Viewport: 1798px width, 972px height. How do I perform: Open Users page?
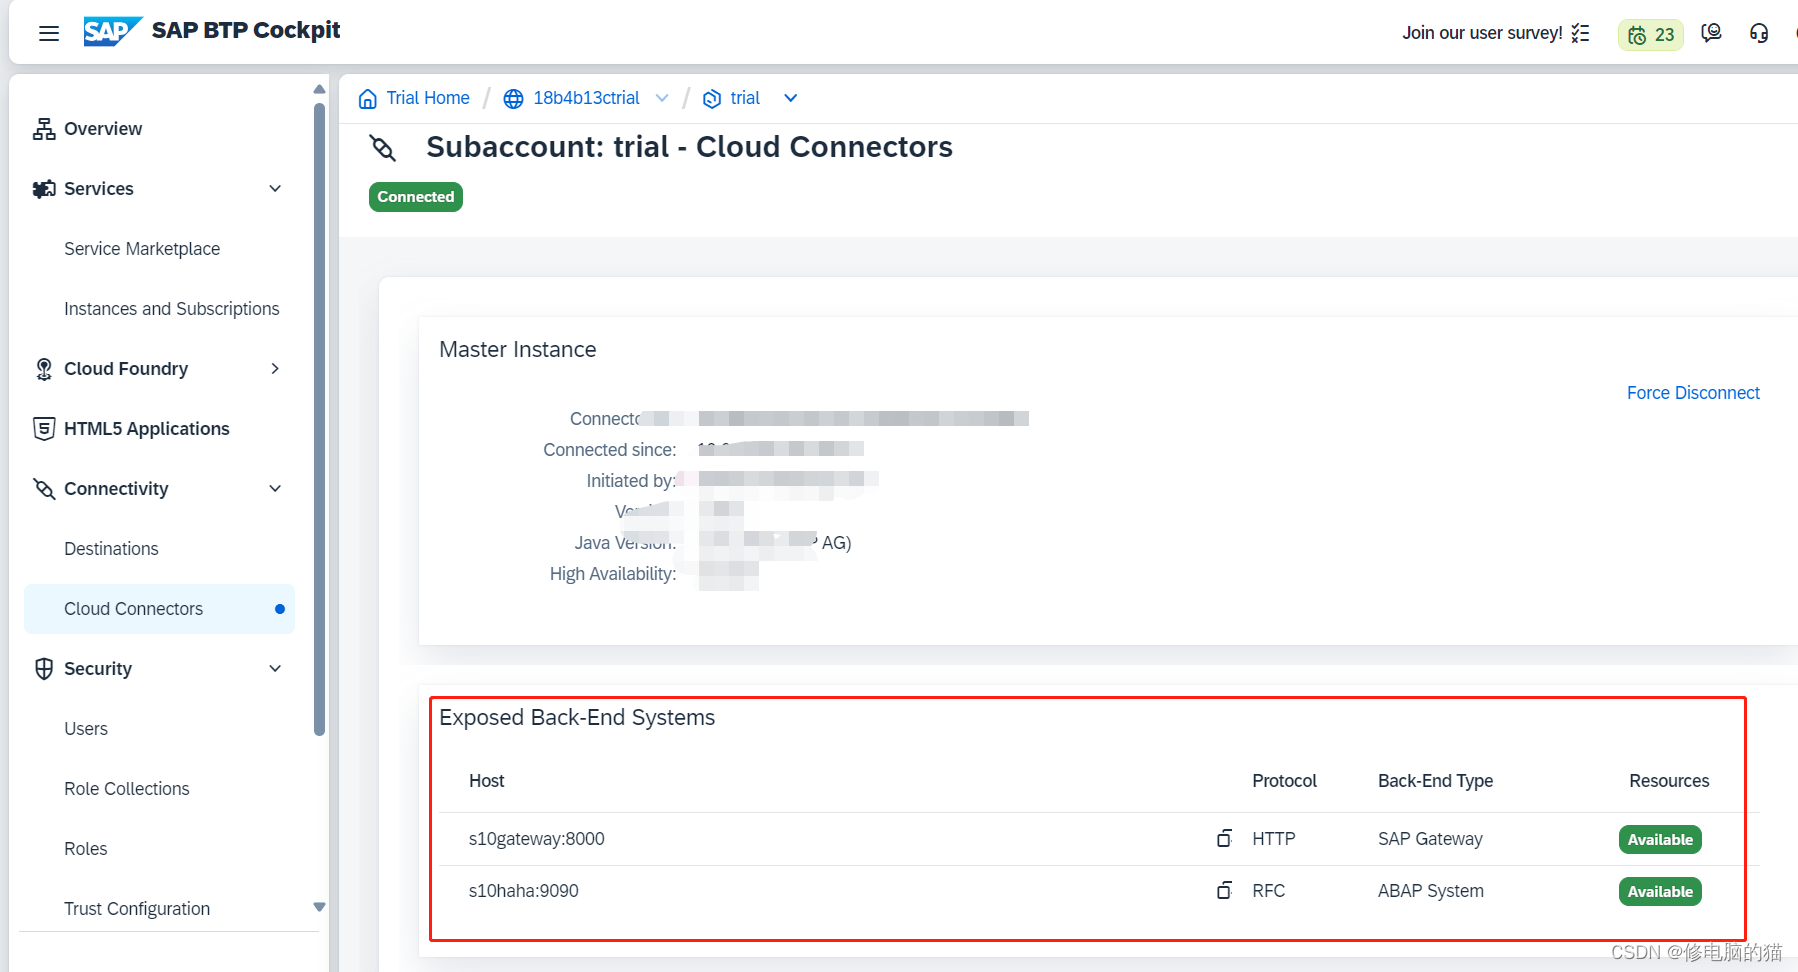(86, 729)
